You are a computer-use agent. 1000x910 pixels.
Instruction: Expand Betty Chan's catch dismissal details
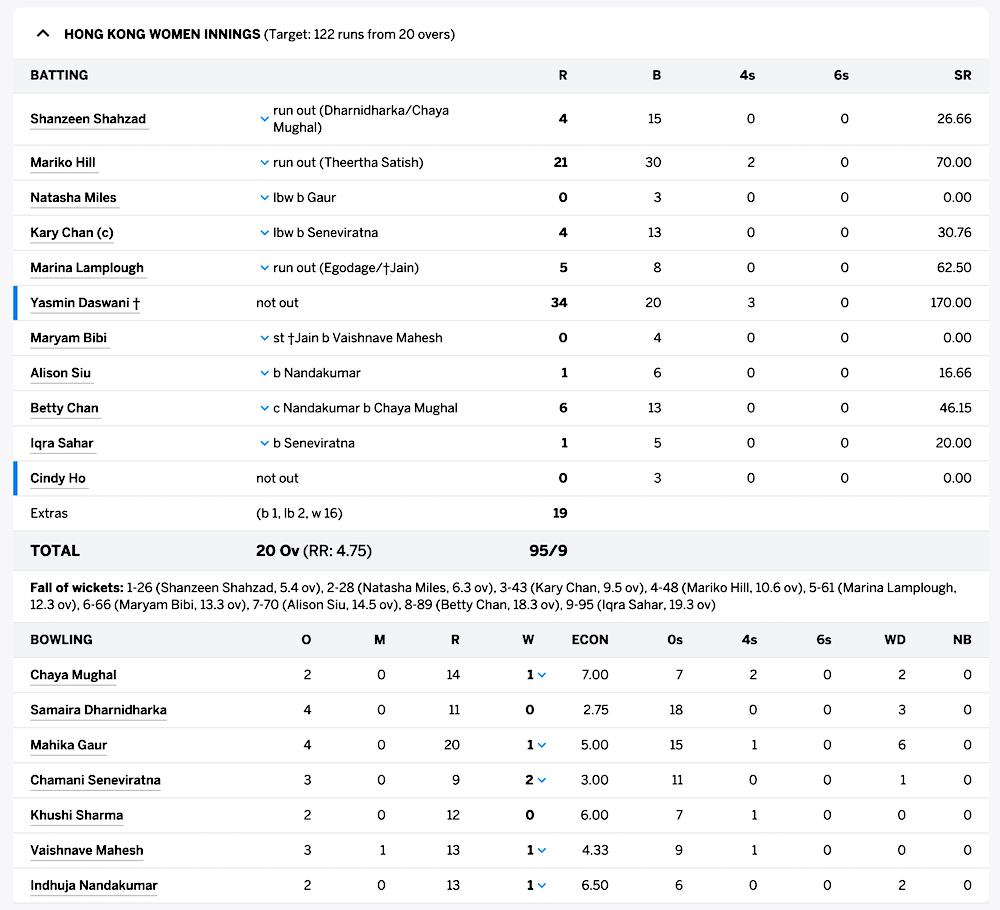pyautogui.click(x=263, y=407)
